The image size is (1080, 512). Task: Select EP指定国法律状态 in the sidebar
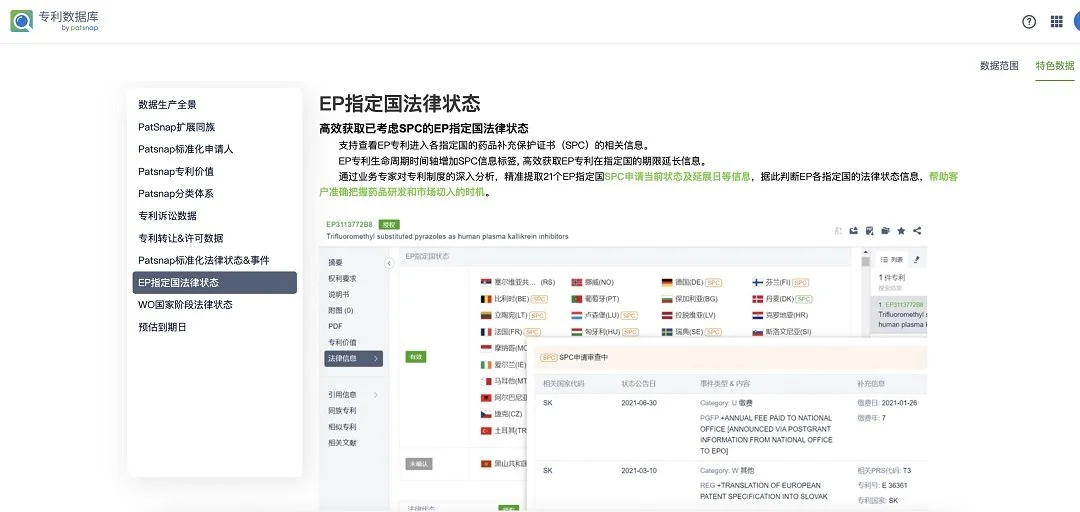215,283
